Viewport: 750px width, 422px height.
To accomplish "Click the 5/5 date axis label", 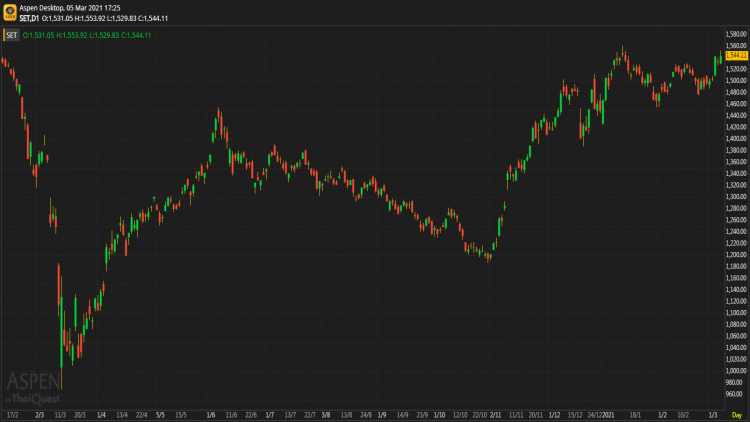I will pyautogui.click(x=160, y=415).
